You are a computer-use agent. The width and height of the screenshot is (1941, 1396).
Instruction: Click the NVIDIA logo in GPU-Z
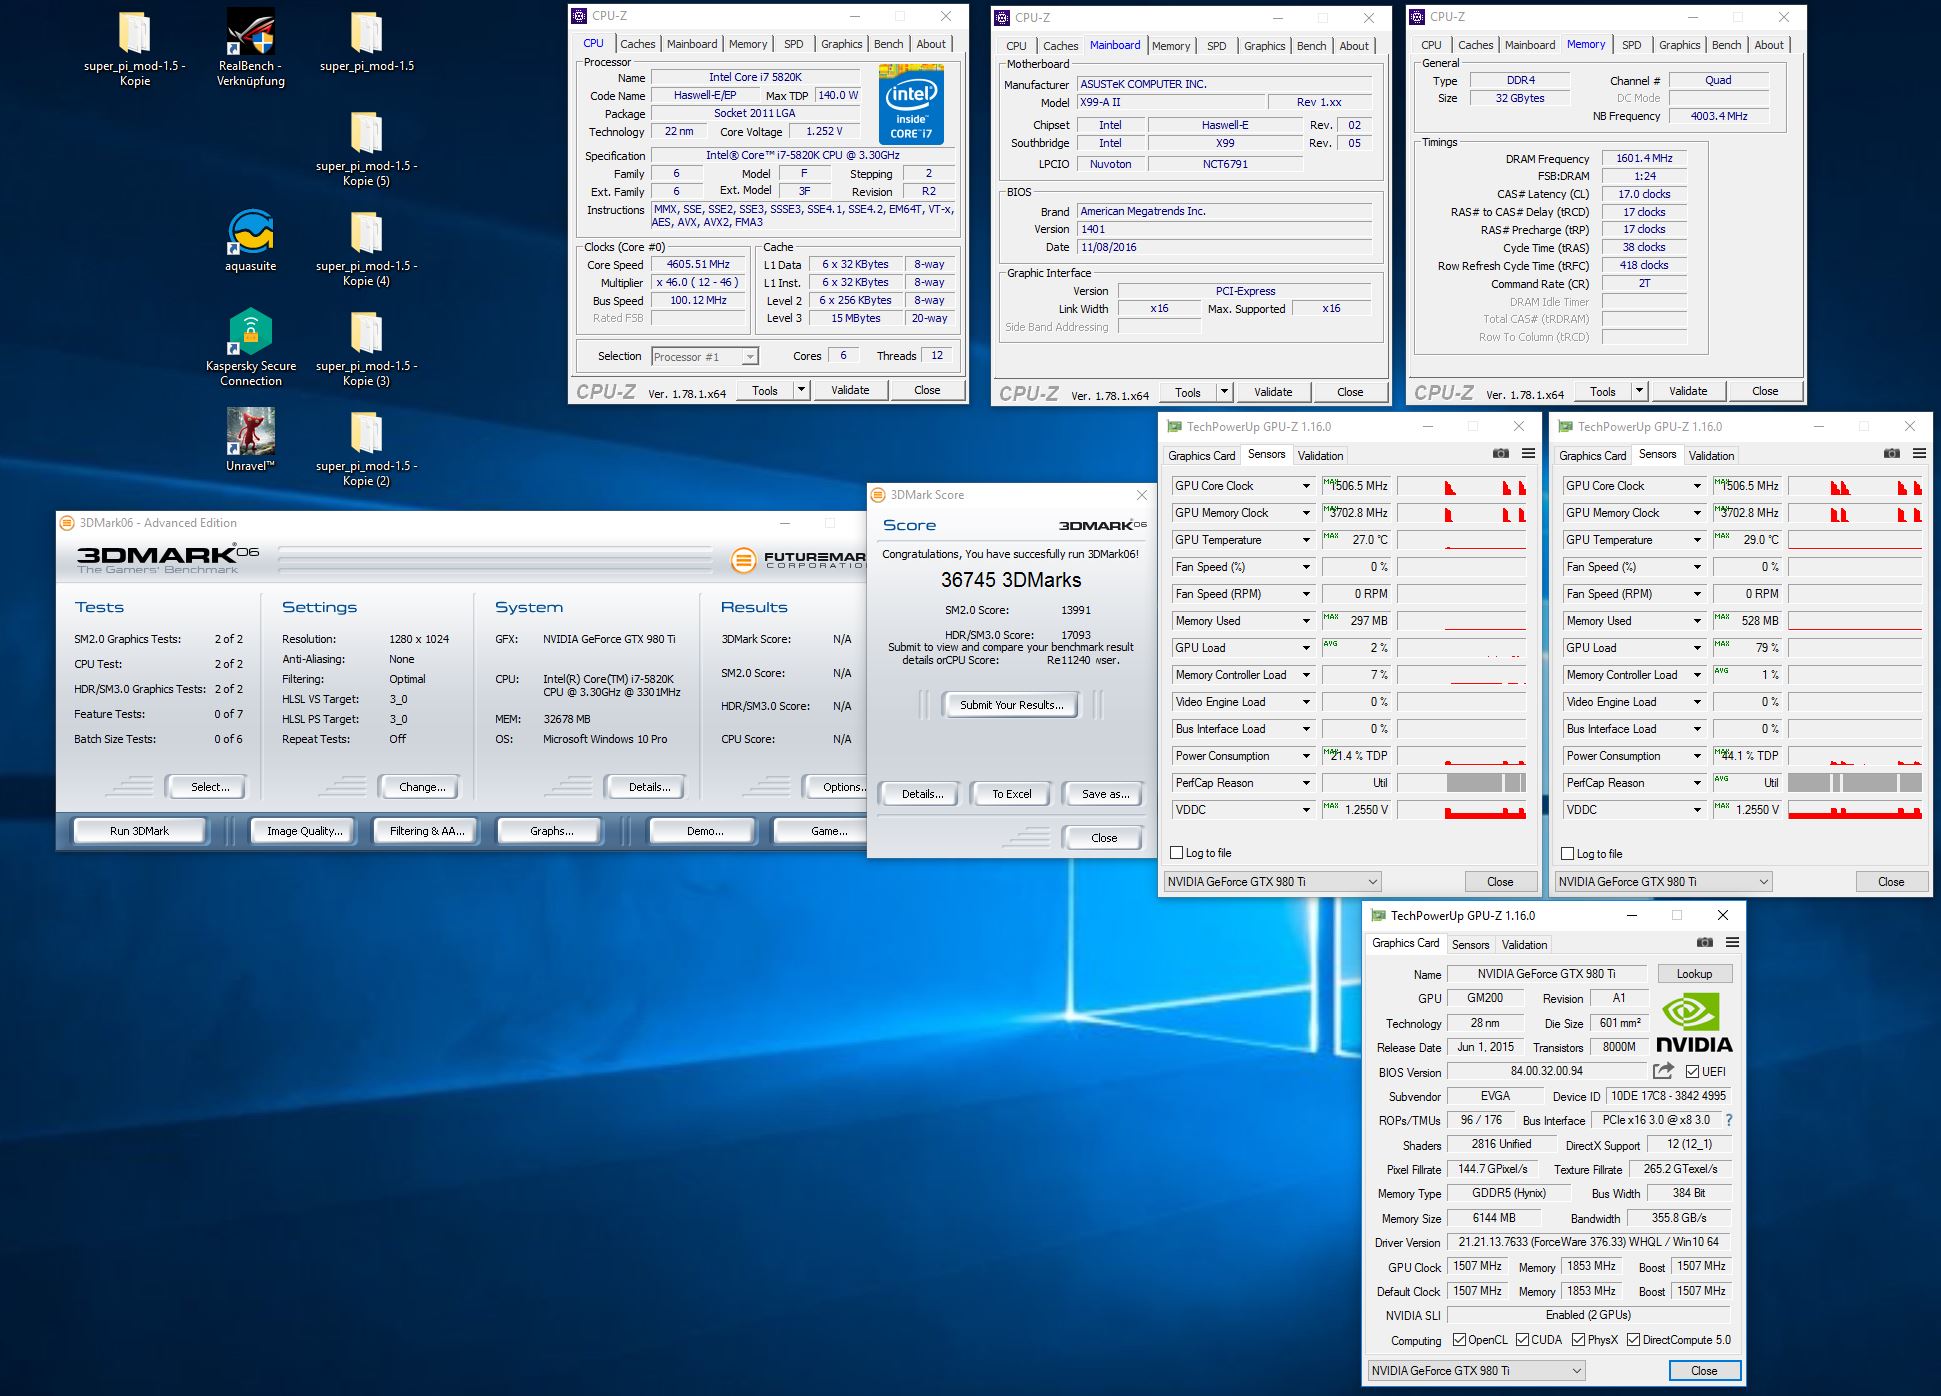coord(1694,1023)
